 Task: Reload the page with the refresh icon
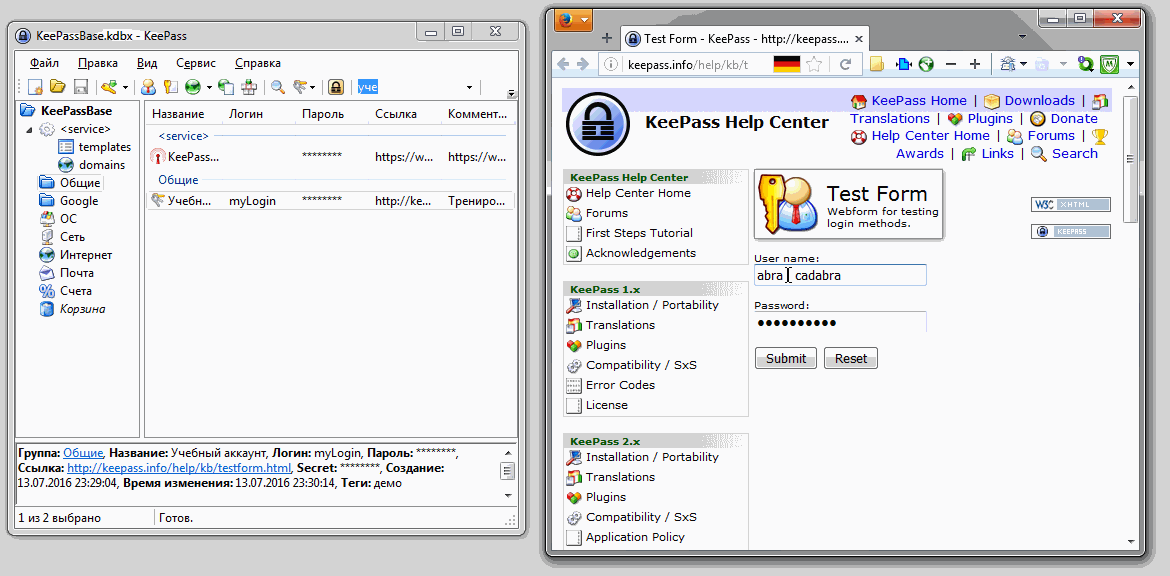point(845,64)
